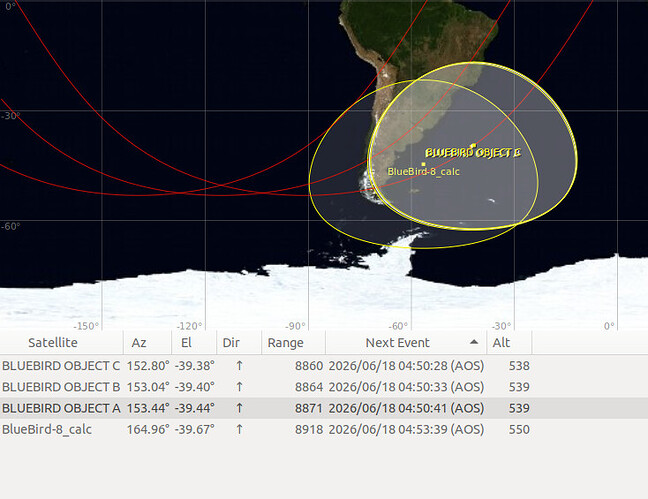Select the BLUEBIRD OBJECT C row
The height and width of the screenshot is (499, 648).
coord(324,366)
